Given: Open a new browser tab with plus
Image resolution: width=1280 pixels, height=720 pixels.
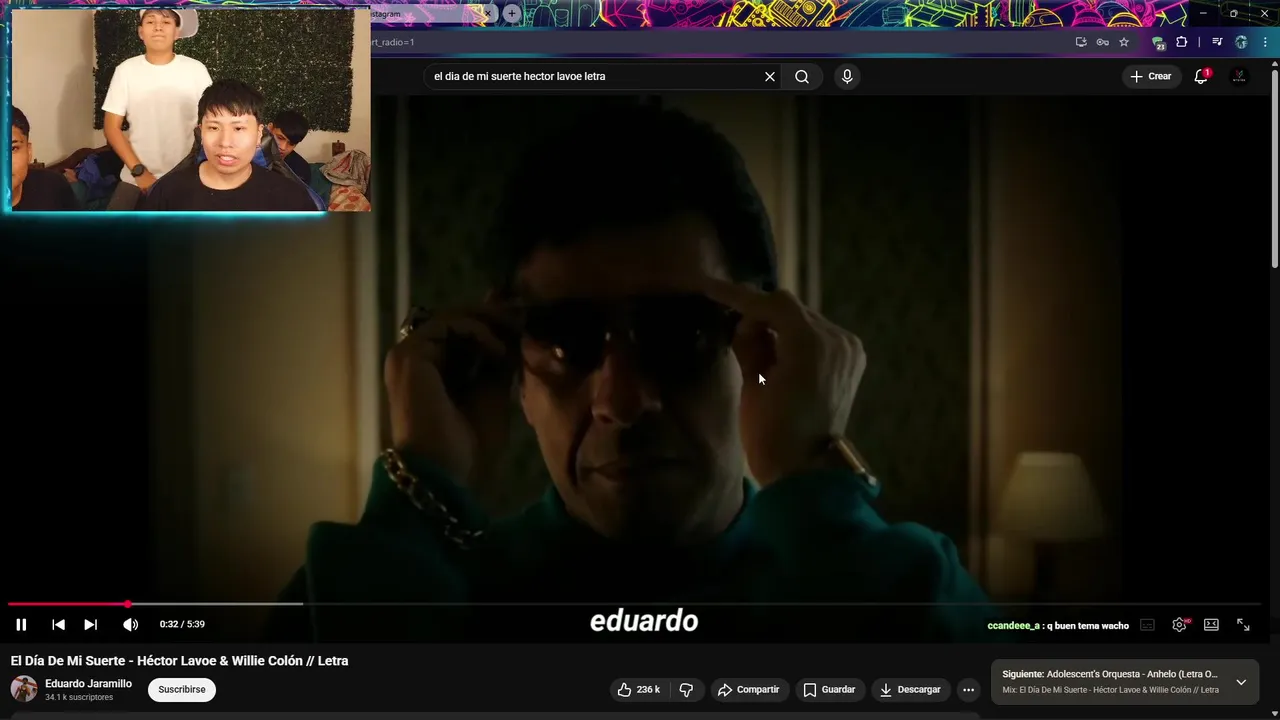Looking at the screenshot, I should click(x=512, y=14).
